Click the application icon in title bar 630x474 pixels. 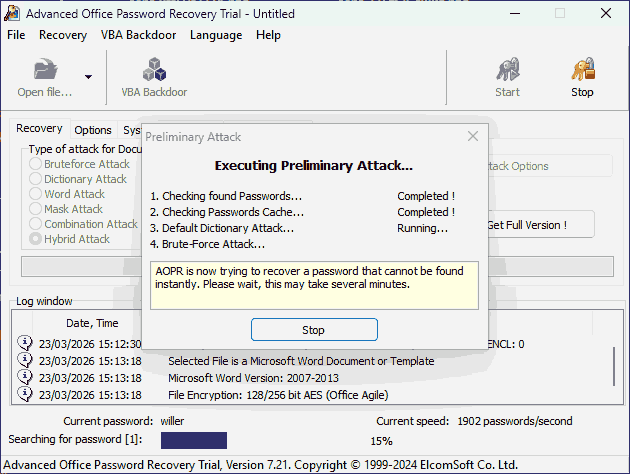pyautogui.click(x=11, y=14)
